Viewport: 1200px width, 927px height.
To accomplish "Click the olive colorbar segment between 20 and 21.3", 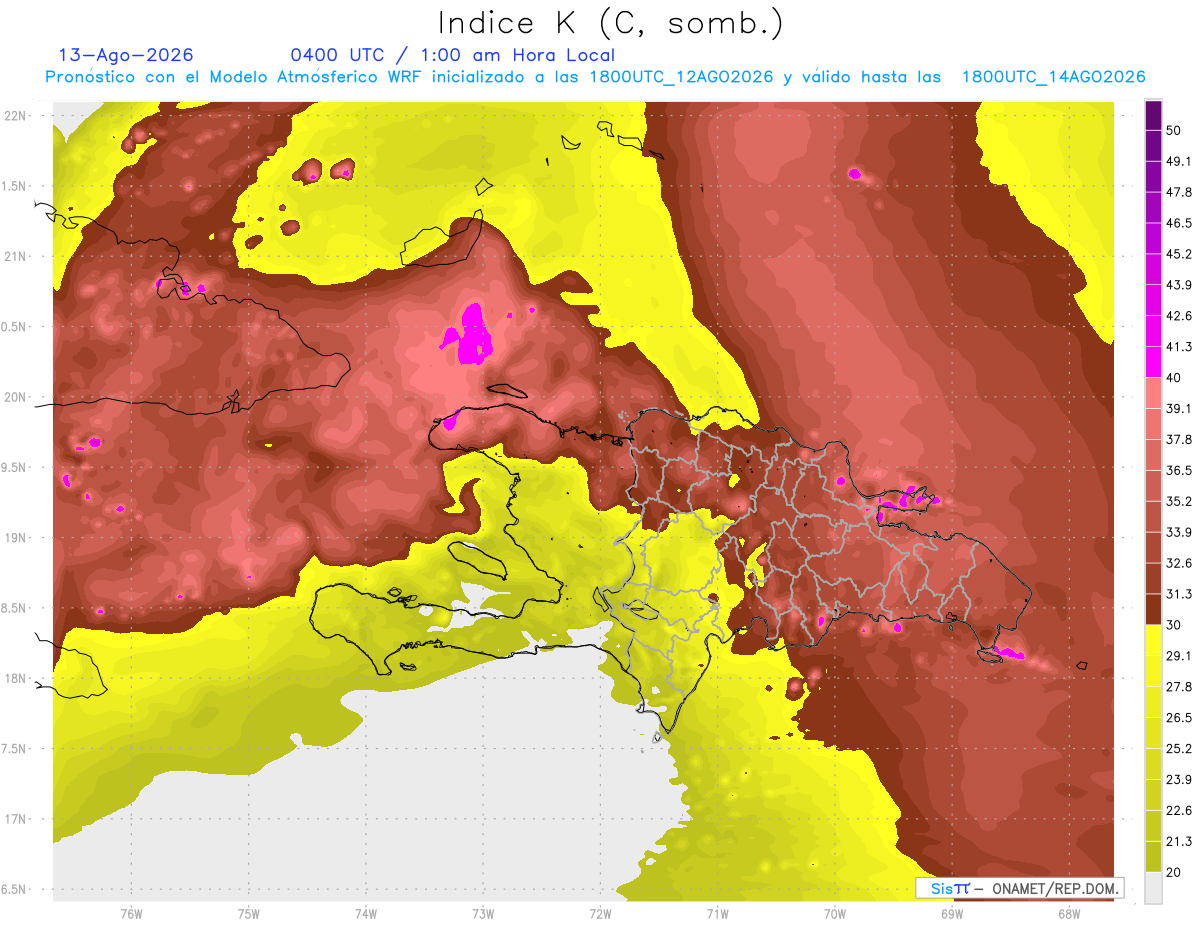I will tap(1153, 856).
